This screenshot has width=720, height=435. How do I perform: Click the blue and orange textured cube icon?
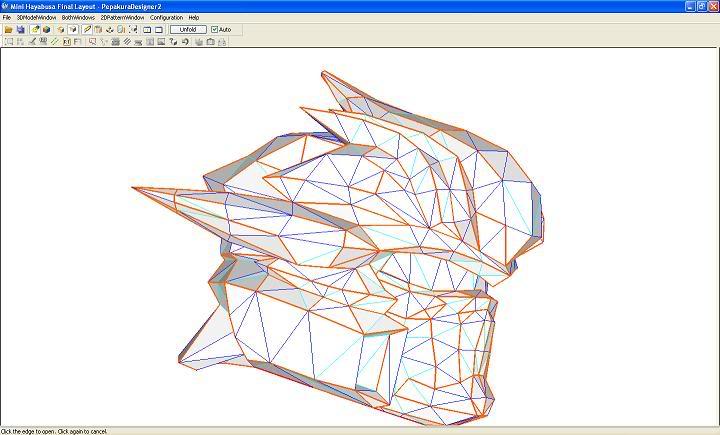46,29
